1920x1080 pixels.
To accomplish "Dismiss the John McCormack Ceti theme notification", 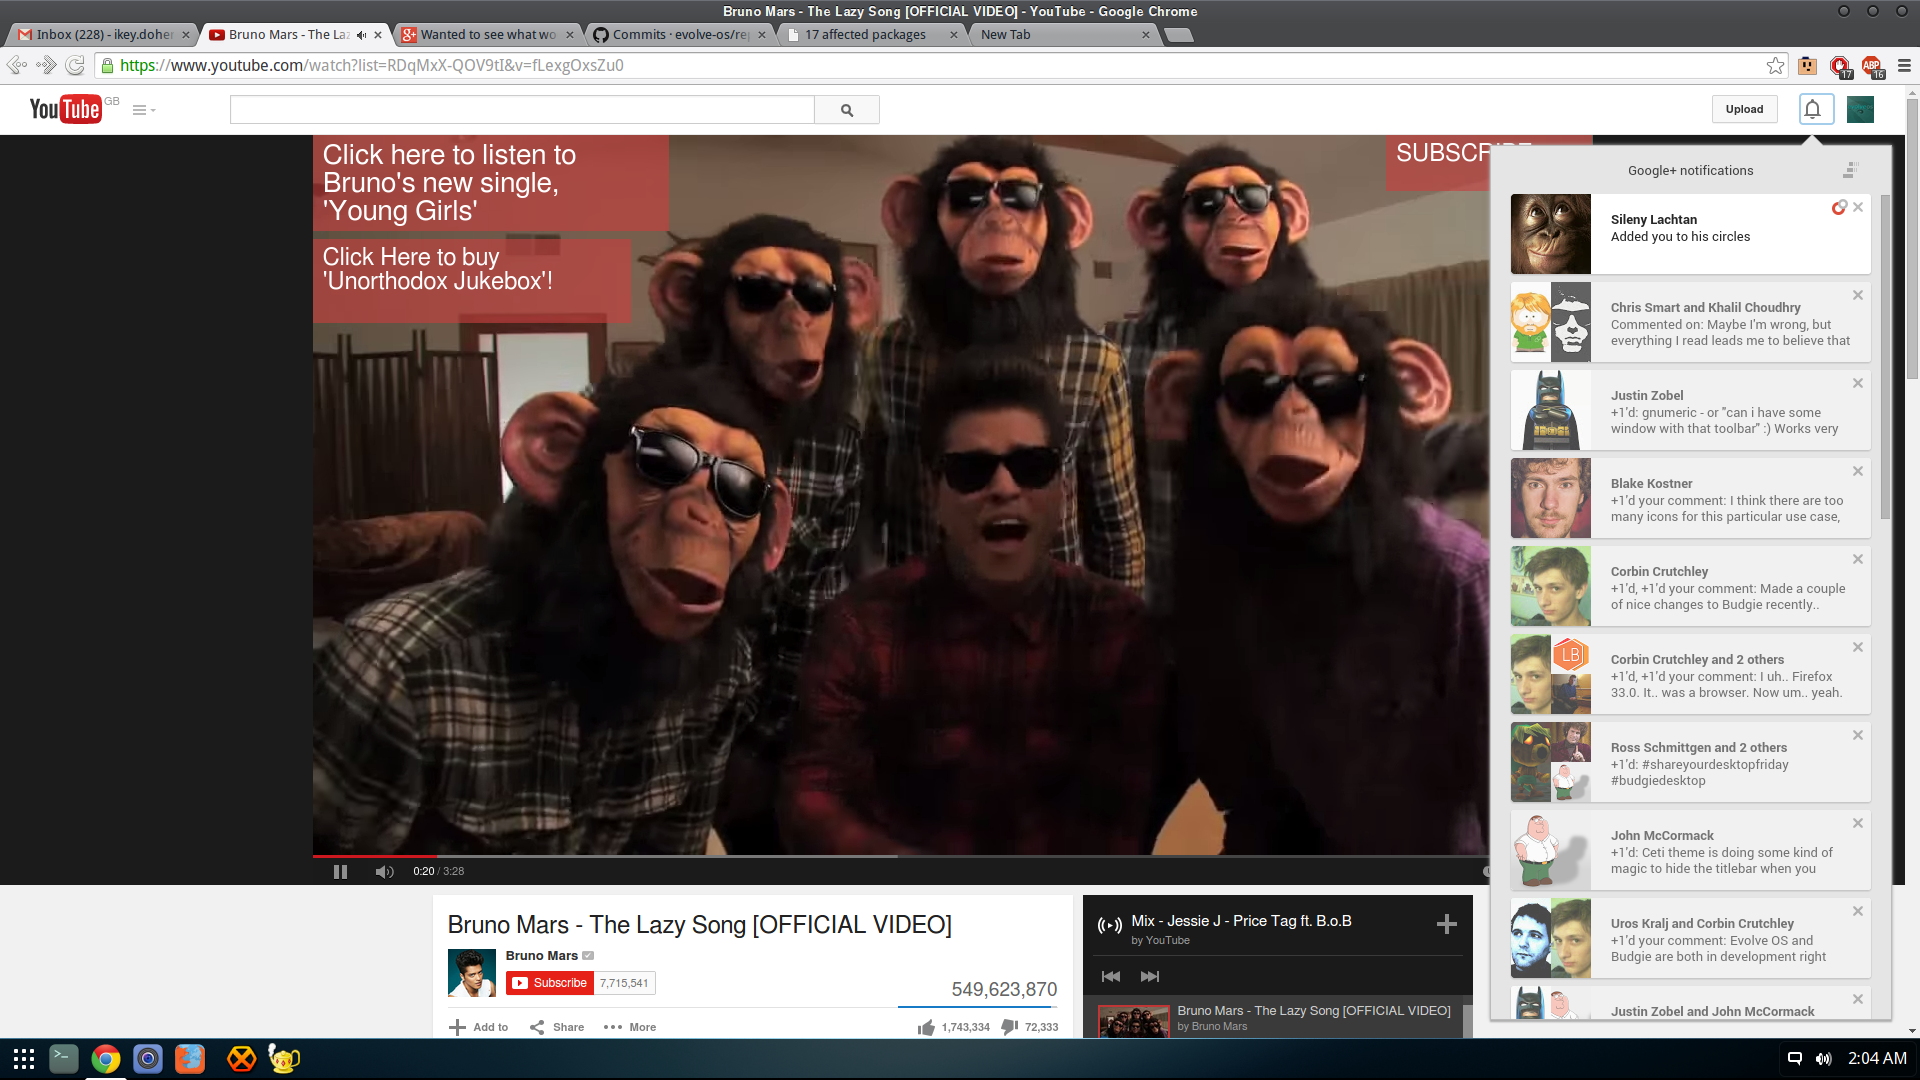I will [1858, 823].
